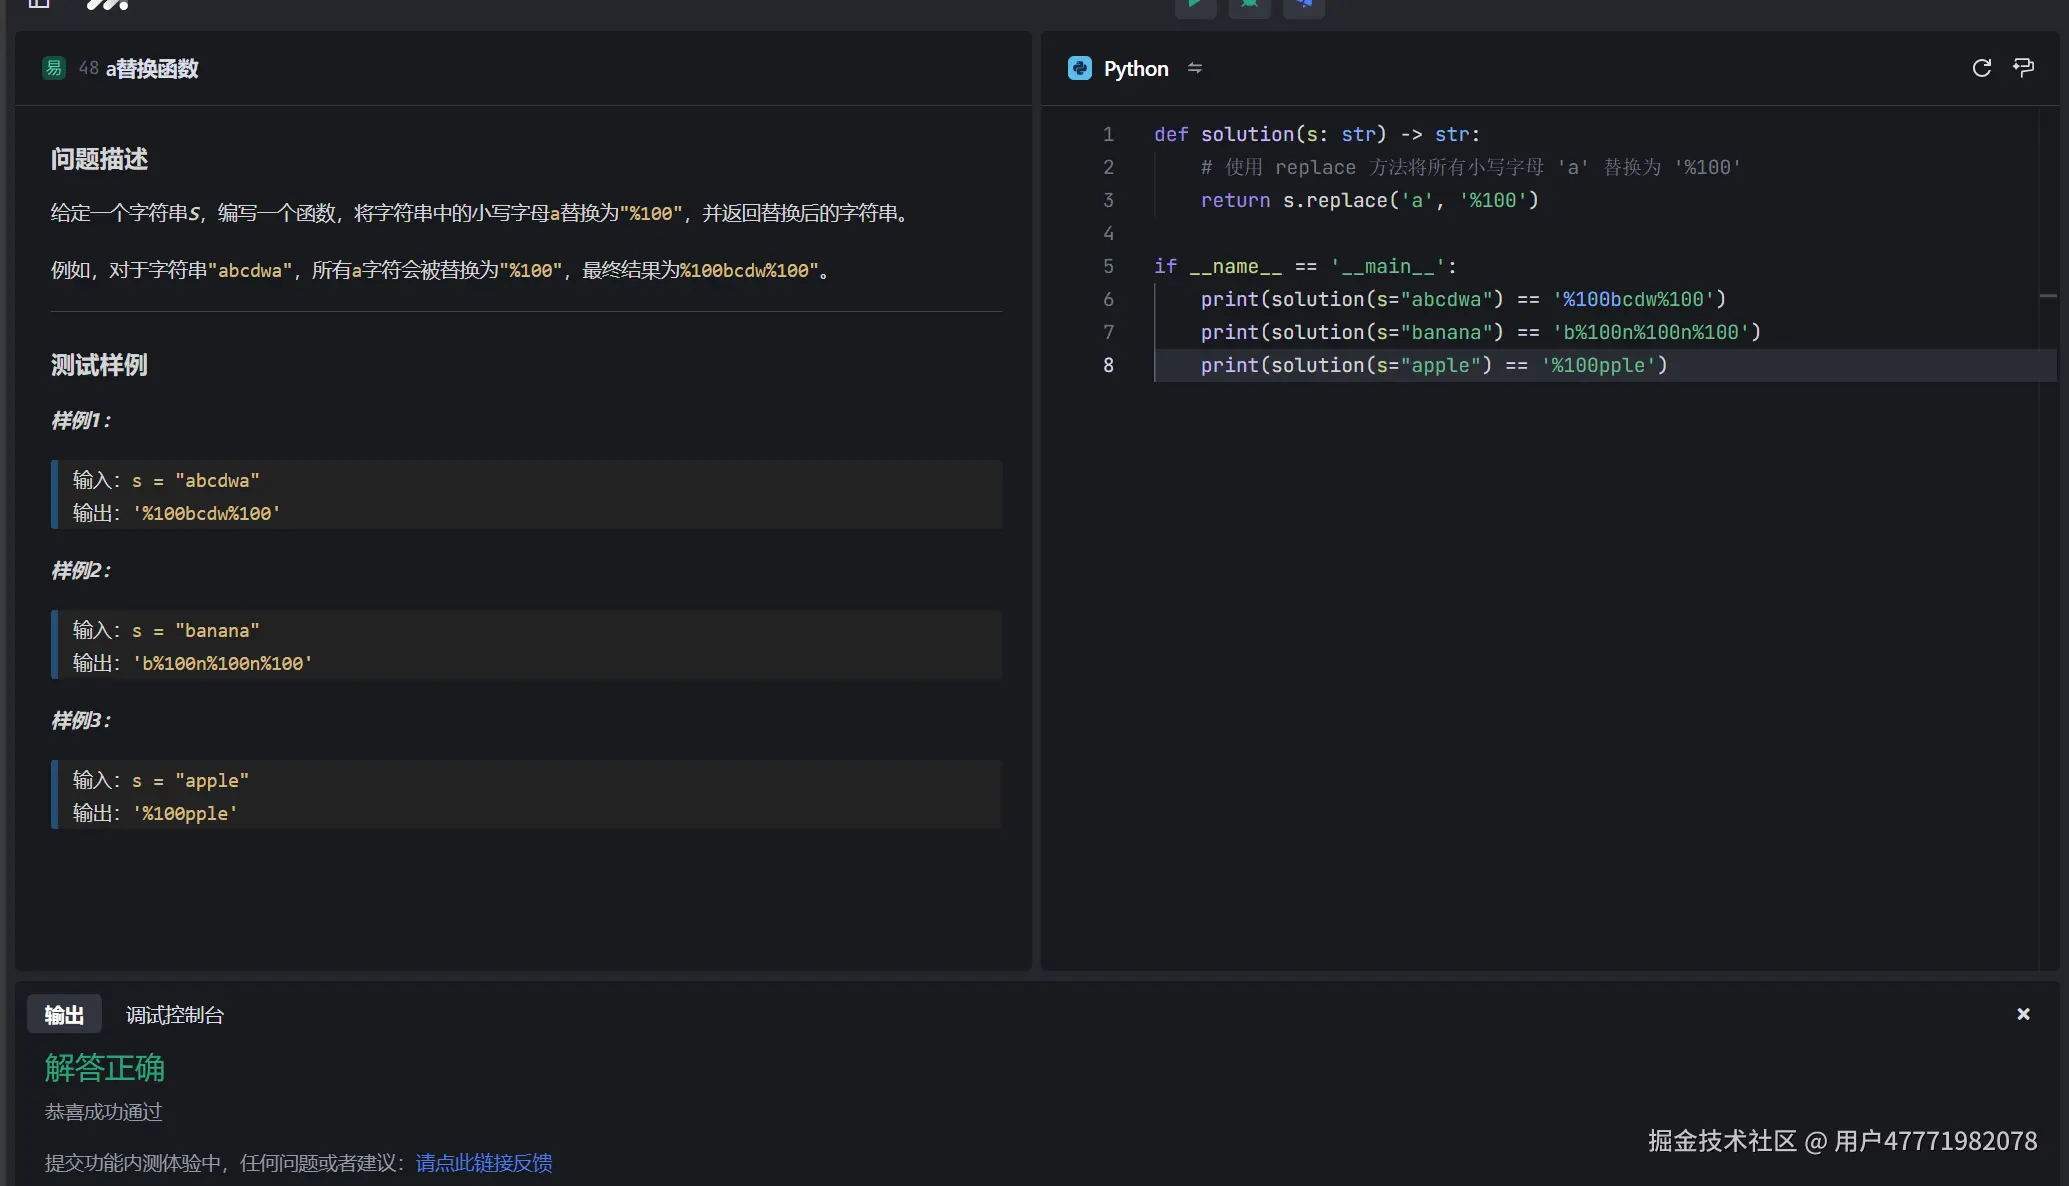Toggle word wrap icon in the editor header
The width and height of the screenshot is (2069, 1186).
pos(2023,68)
